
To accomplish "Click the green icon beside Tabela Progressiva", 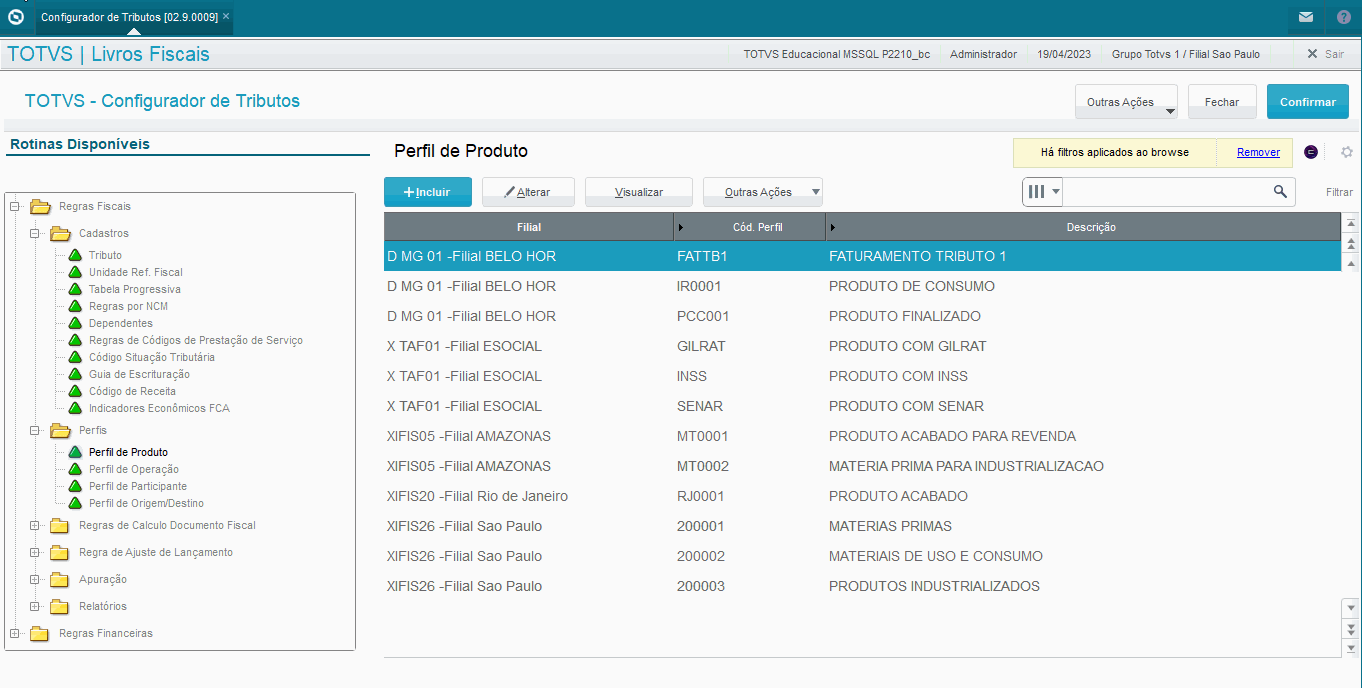I will [x=75, y=289].
